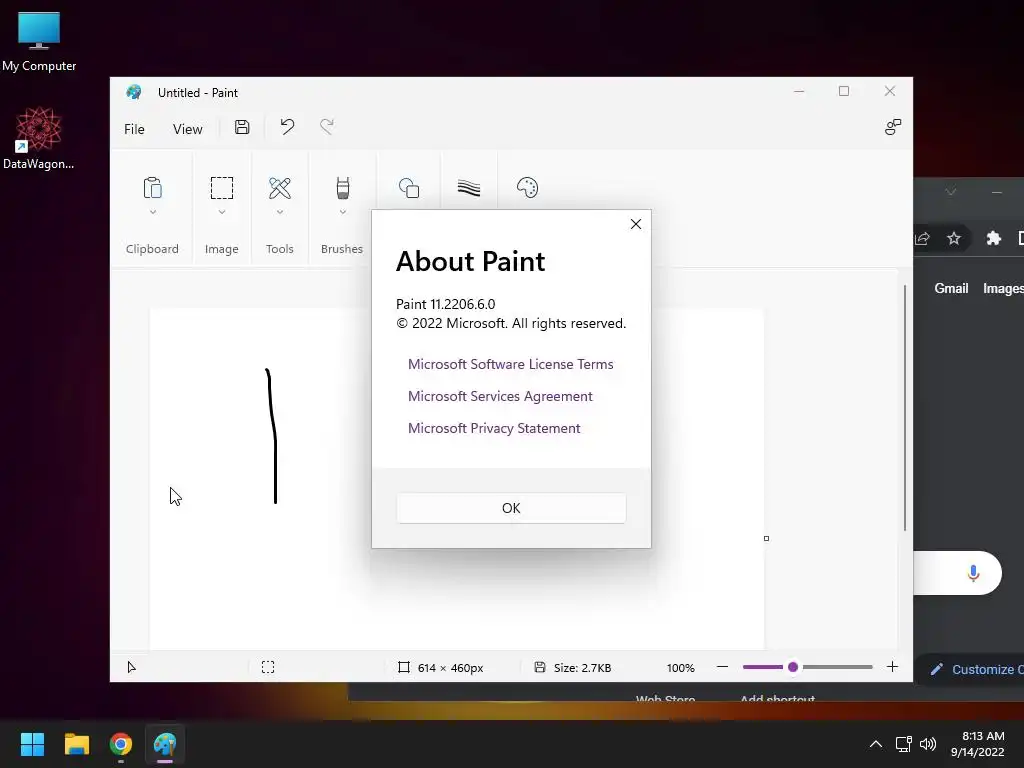Click the Clipboard paste icon in Paint
The image size is (1024, 768).
[x=152, y=188]
